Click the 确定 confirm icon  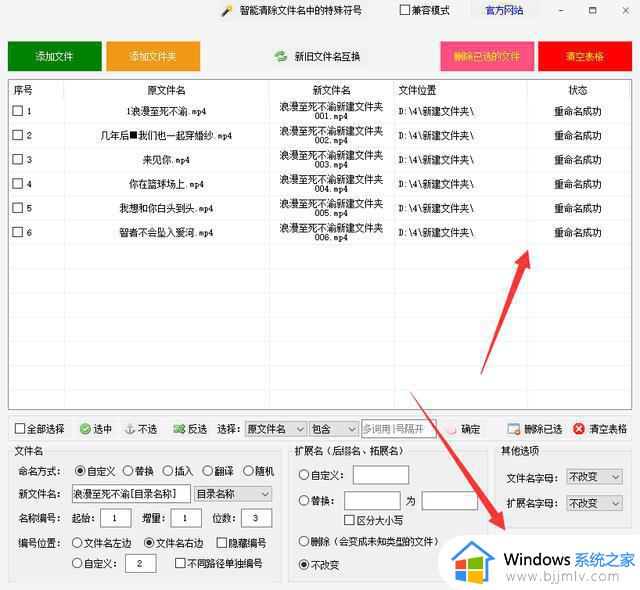click(451, 429)
